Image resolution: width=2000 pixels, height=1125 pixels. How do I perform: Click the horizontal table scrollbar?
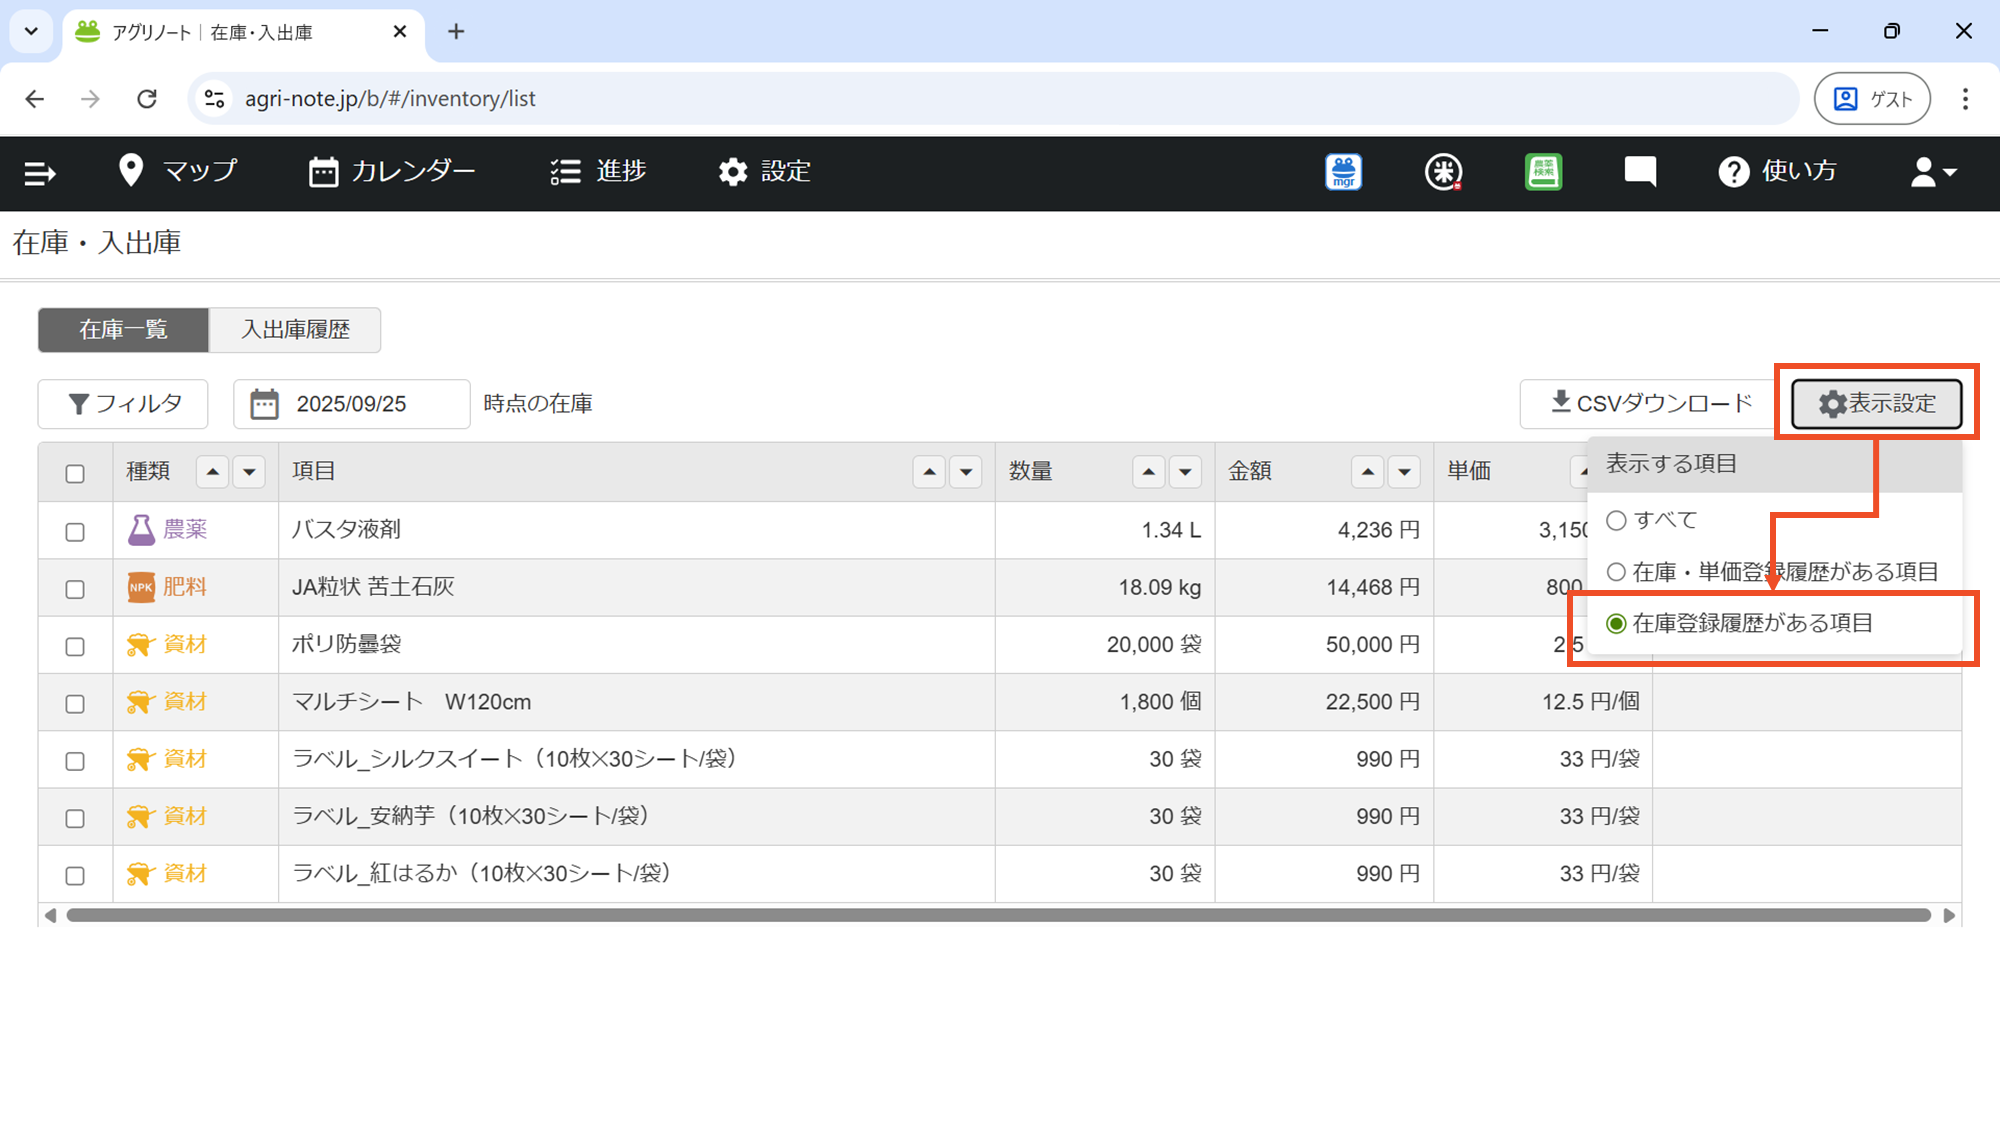998,915
